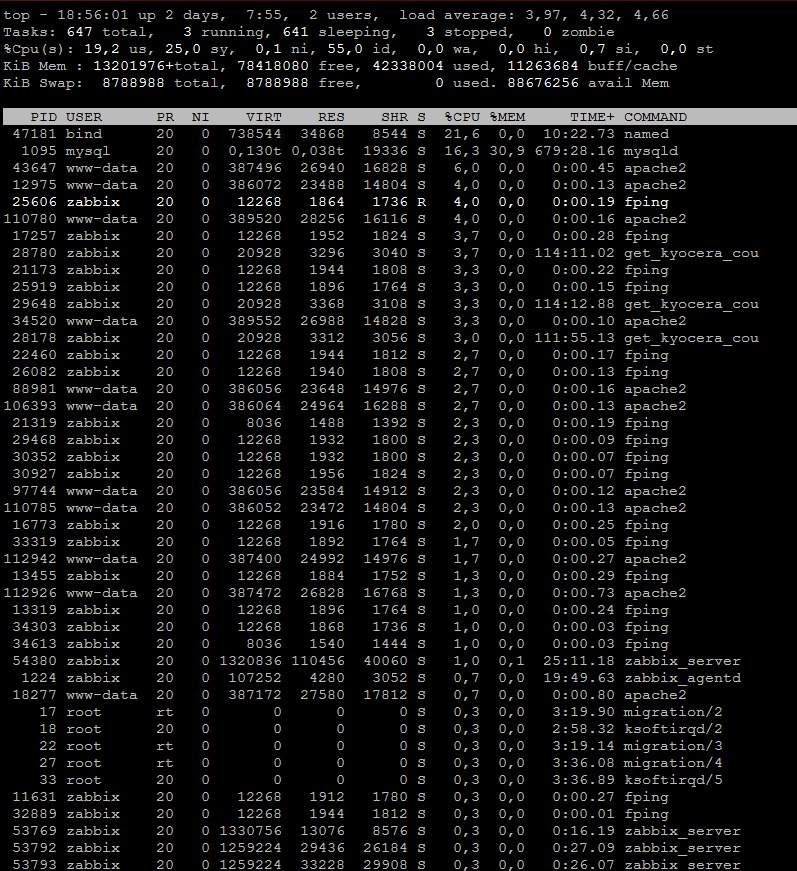The height and width of the screenshot is (871, 797).
Task: Click VIRT 1320836 of zabbix_server
Action: pos(250,661)
